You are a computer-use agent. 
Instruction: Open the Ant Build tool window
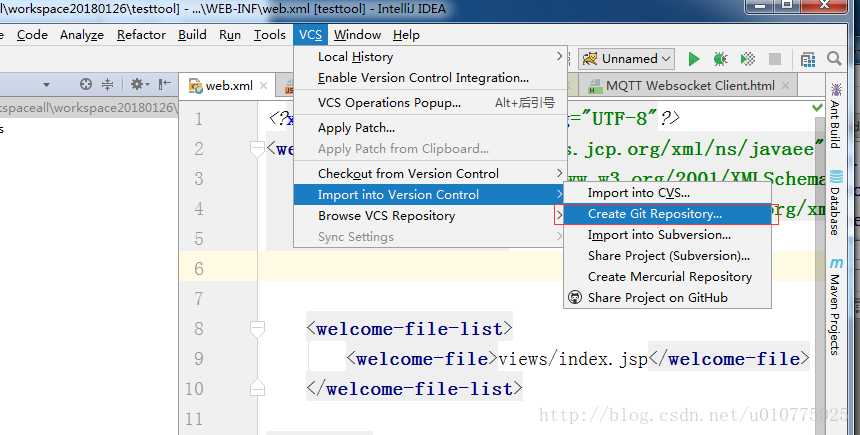coord(835,116)
